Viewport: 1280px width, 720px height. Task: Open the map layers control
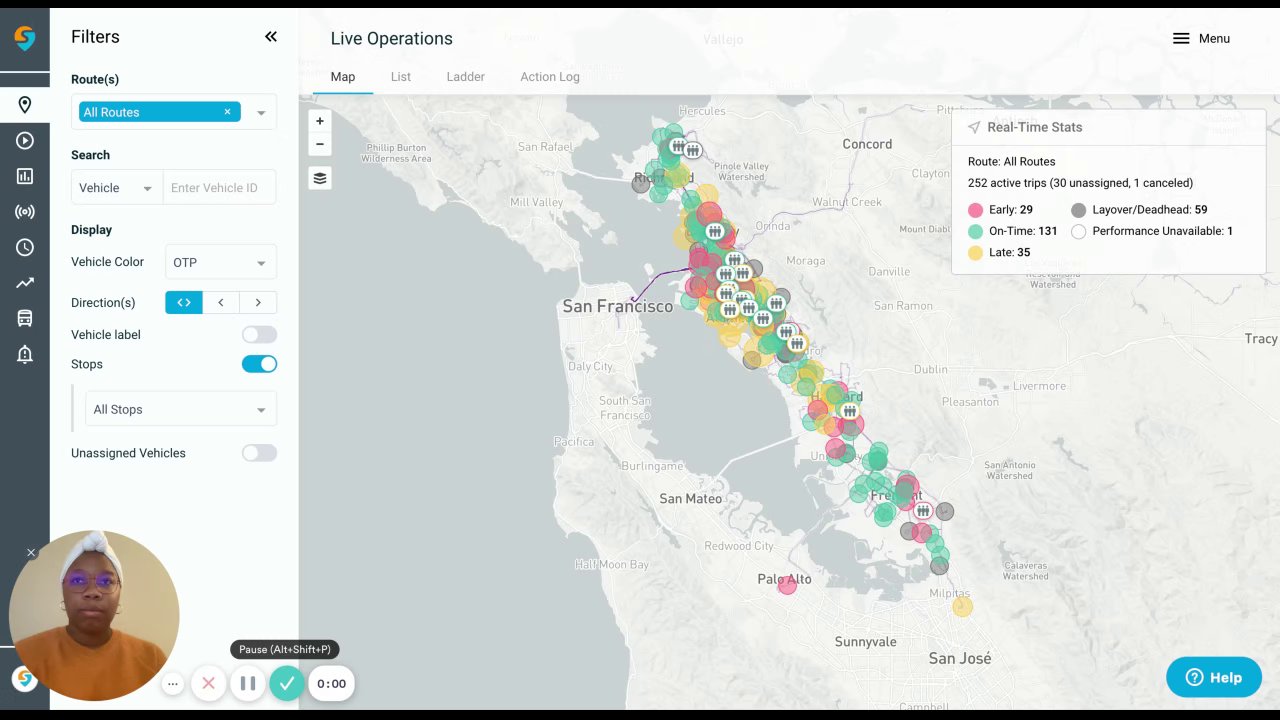[x=320, y=178]
